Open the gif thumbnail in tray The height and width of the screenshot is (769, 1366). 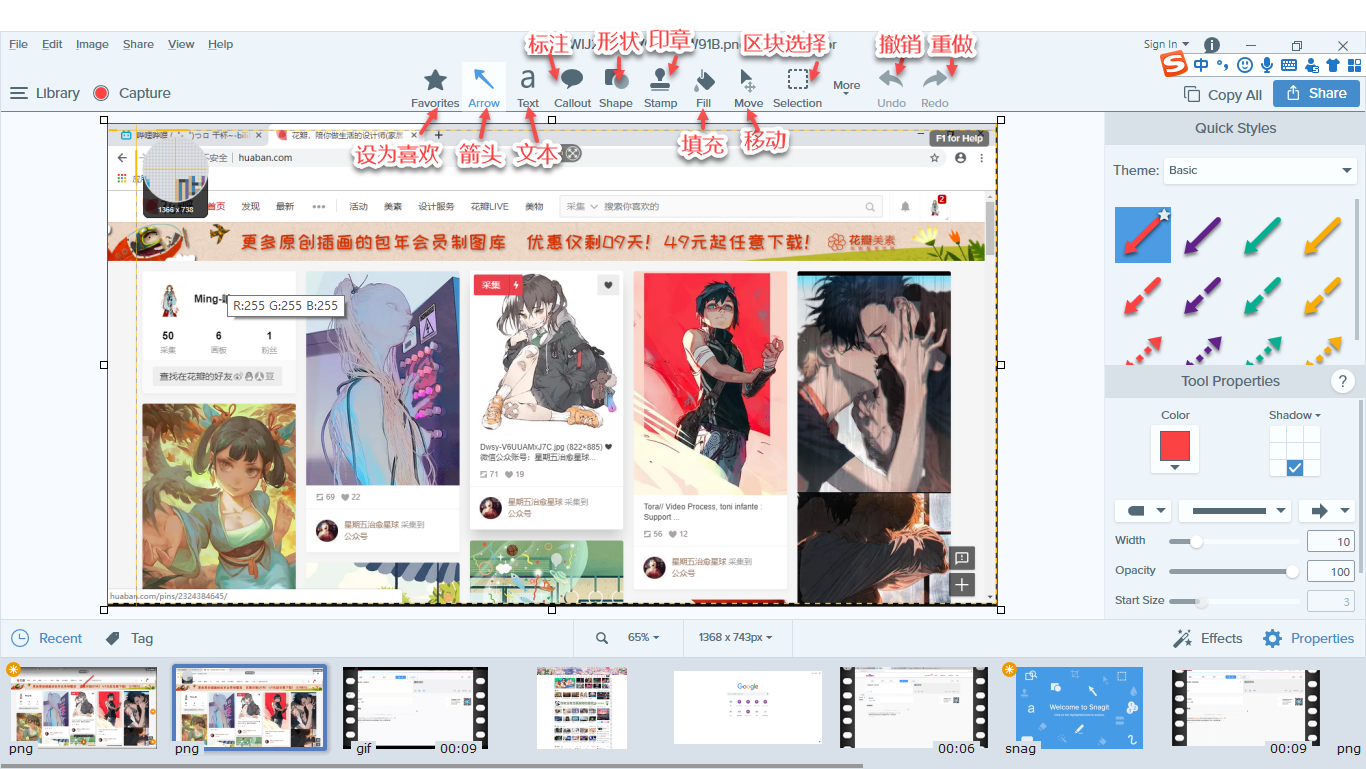(x=415, y=708)
